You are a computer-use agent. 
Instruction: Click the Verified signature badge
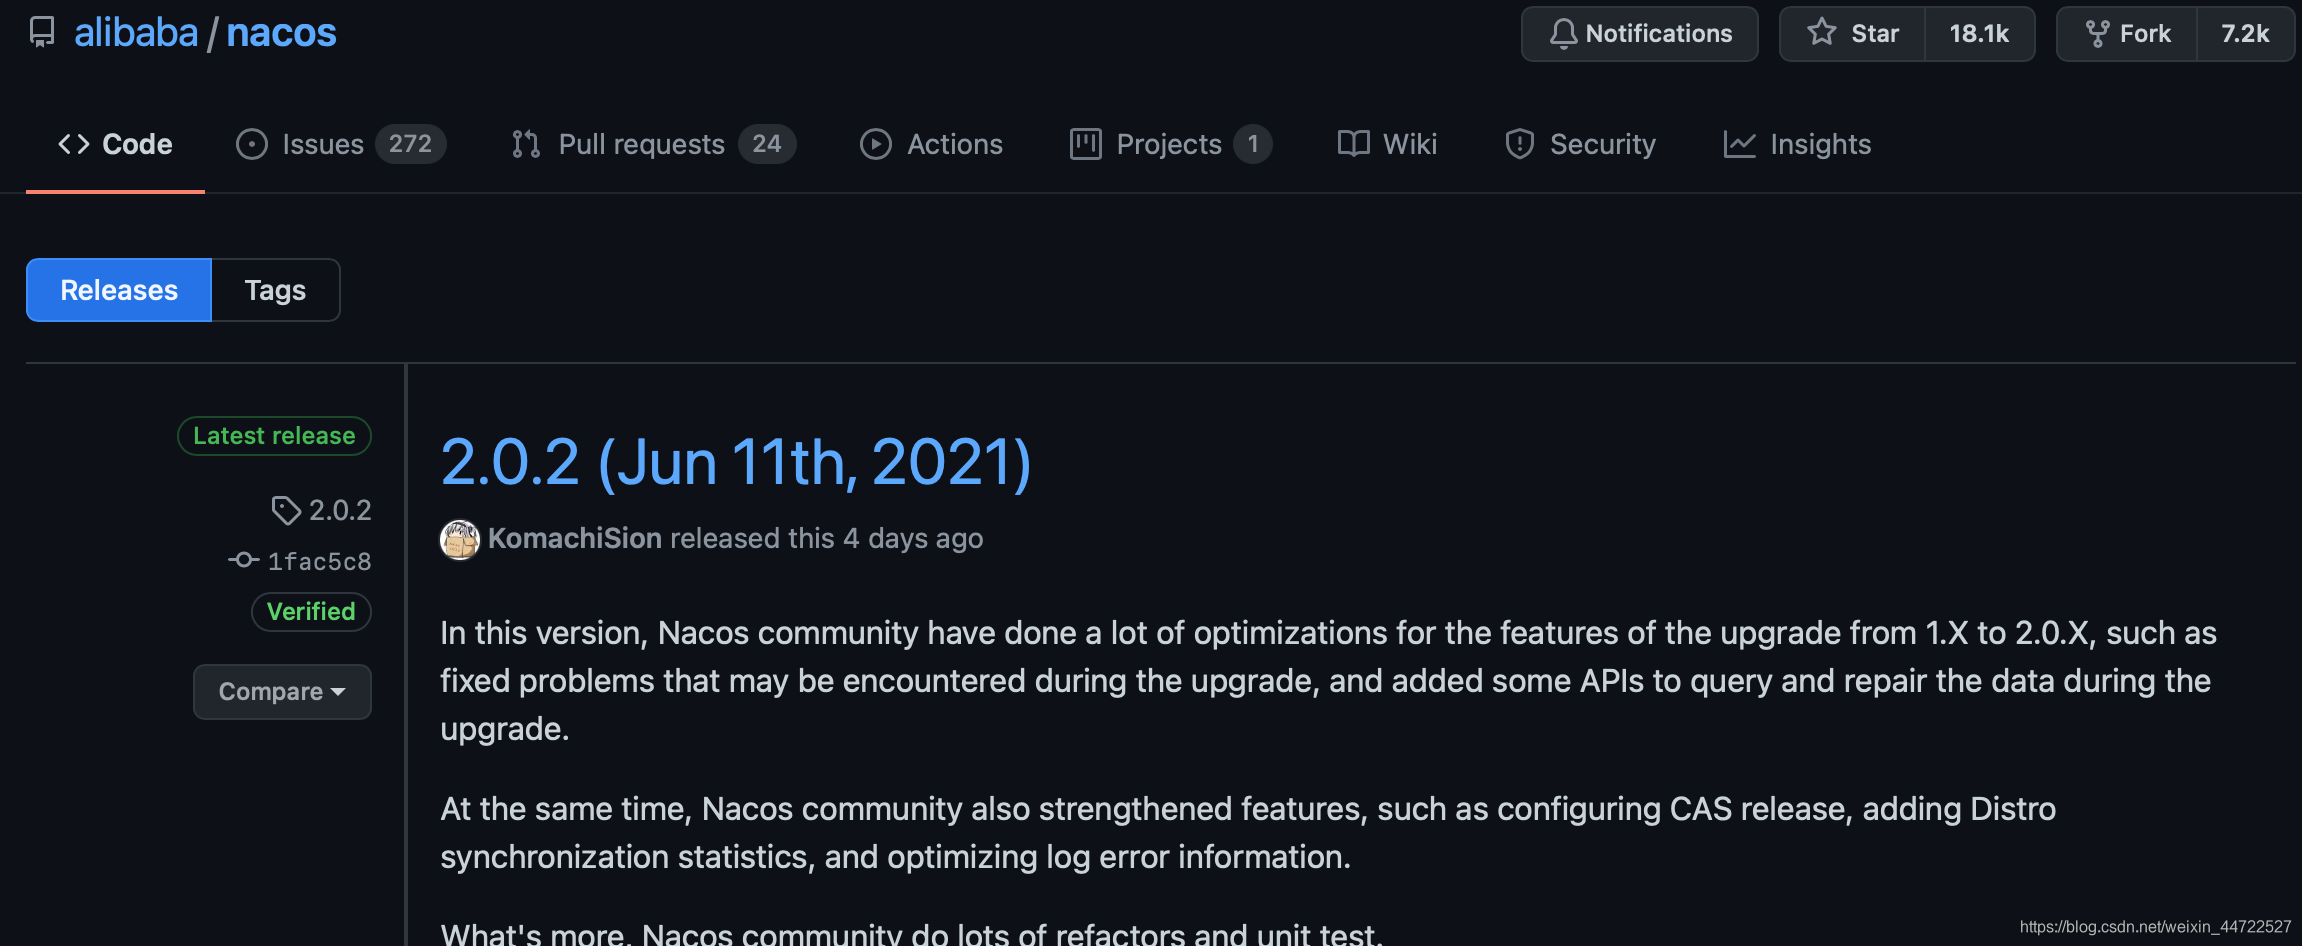tap(311, 612)
